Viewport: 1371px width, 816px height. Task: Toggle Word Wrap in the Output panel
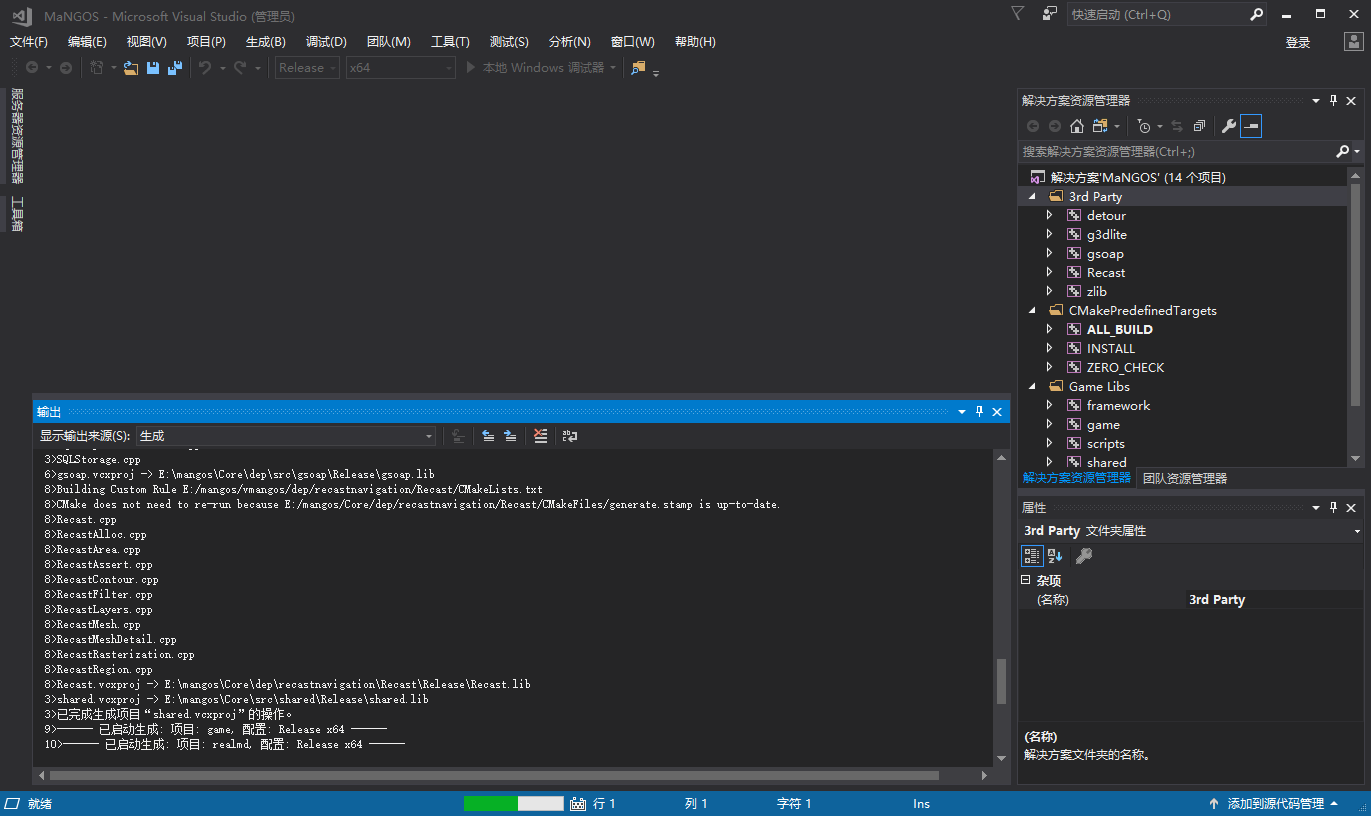point(570,436)
